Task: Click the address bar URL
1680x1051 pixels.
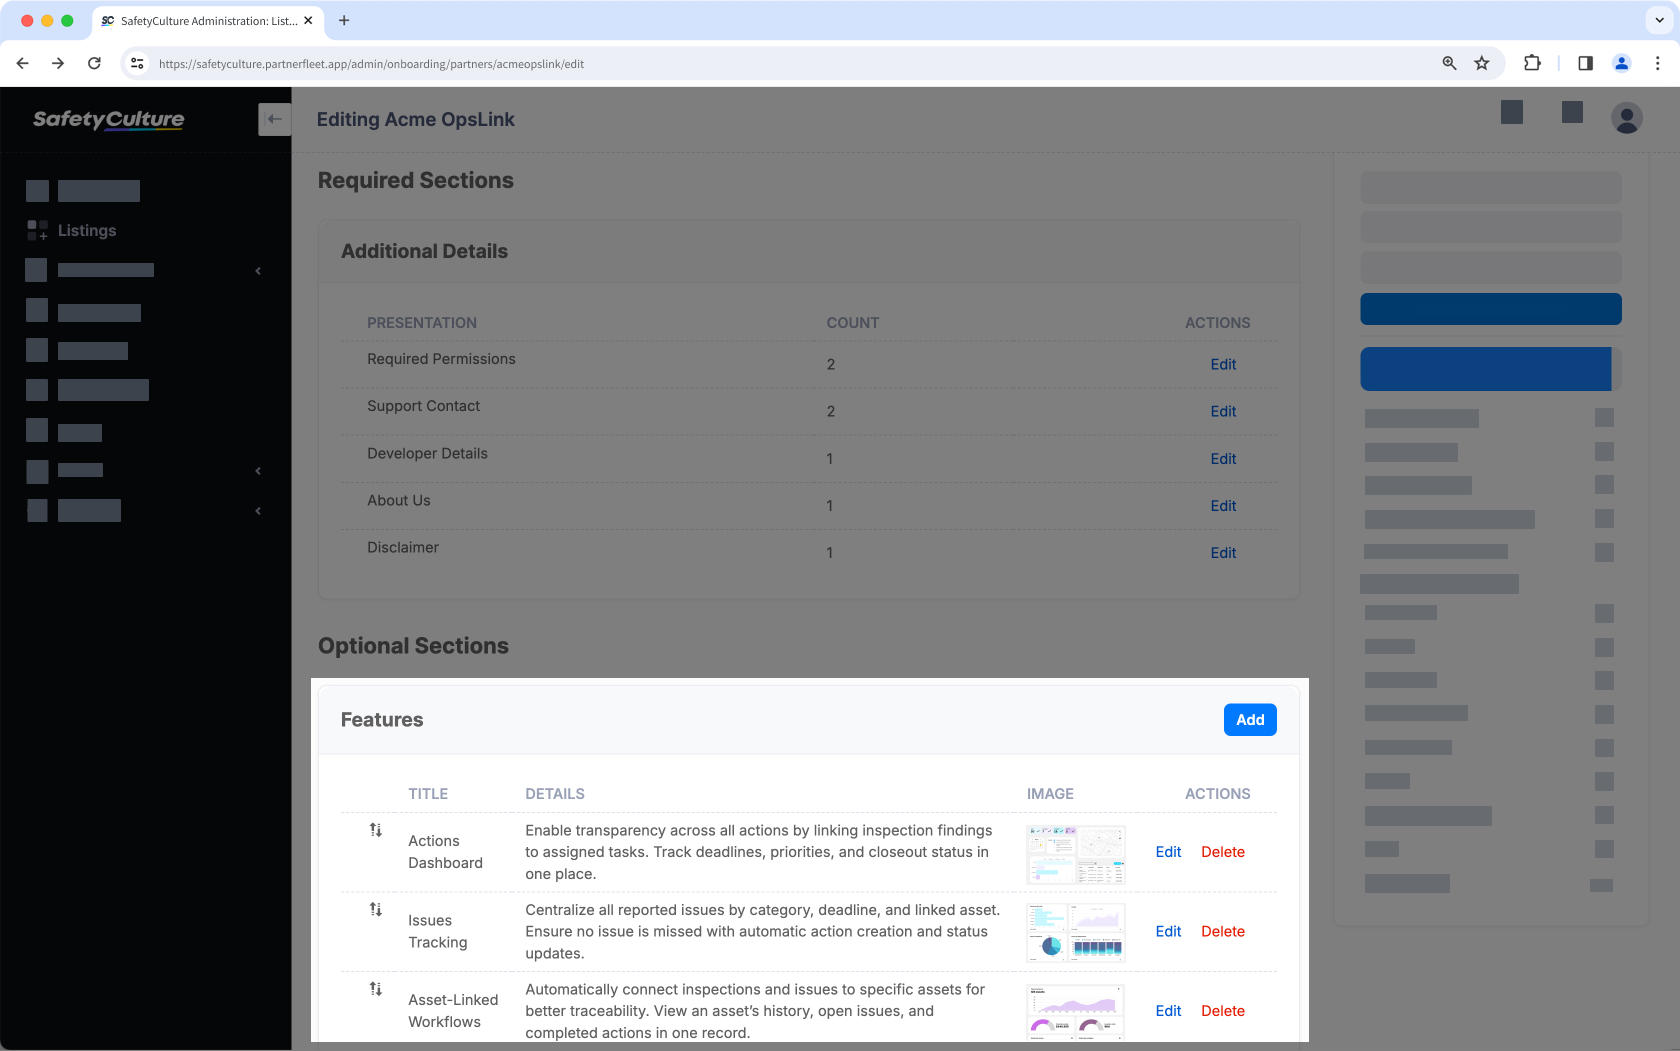Action: point(372,64)
